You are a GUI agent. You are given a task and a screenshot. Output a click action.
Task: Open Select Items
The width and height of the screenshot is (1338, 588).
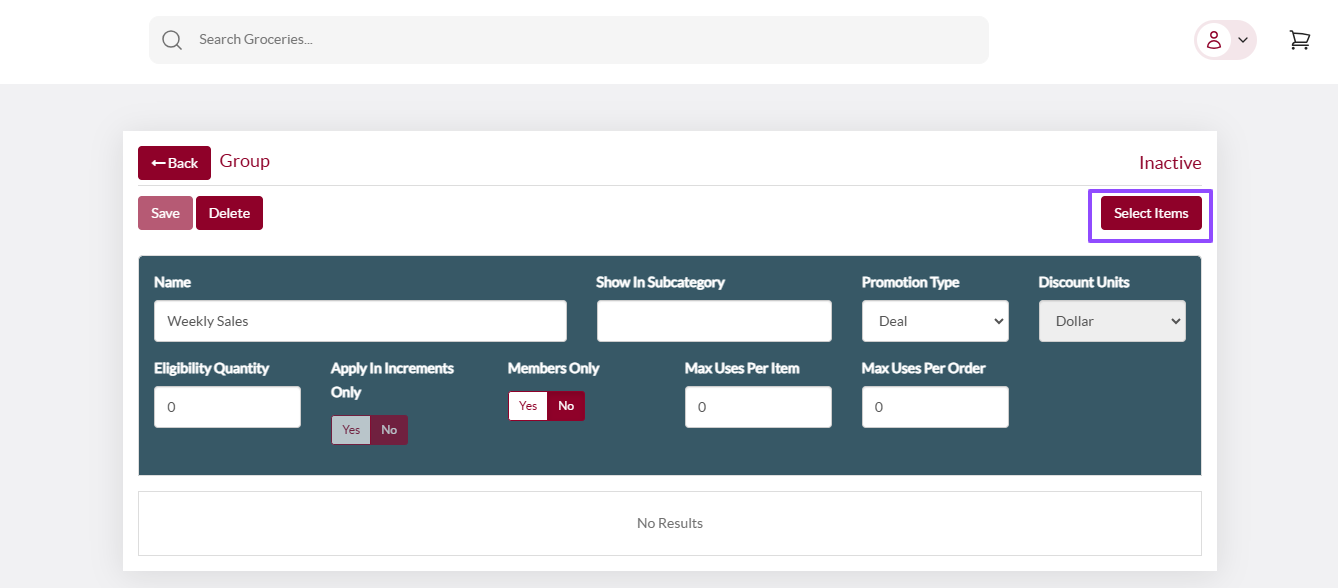[1151, 213]
